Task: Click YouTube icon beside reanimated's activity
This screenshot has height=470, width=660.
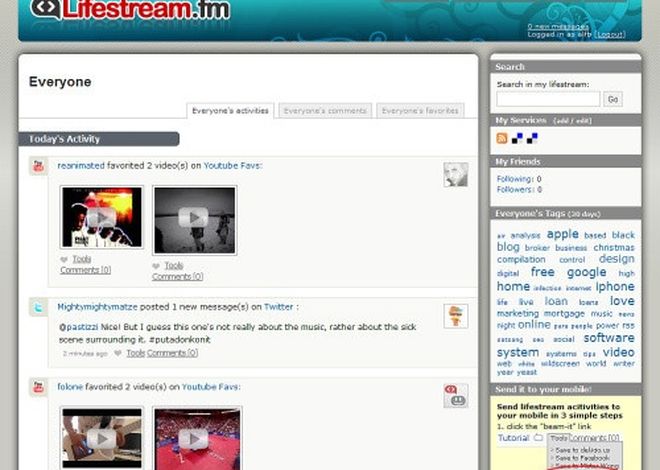Action: [x=38, y=166]
